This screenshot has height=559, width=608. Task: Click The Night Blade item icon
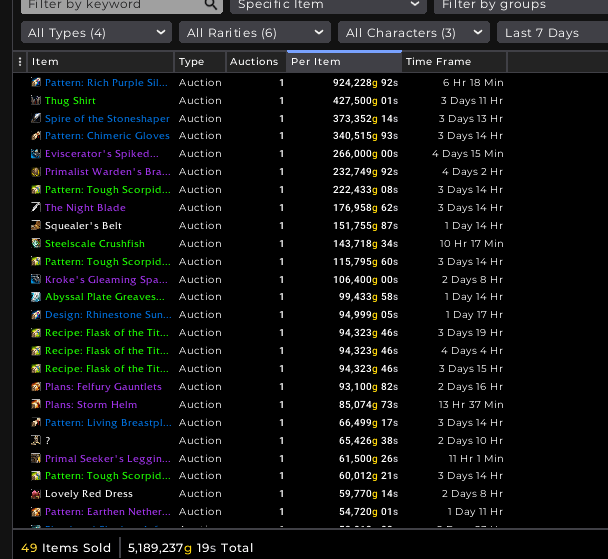(x=36, y=208)
